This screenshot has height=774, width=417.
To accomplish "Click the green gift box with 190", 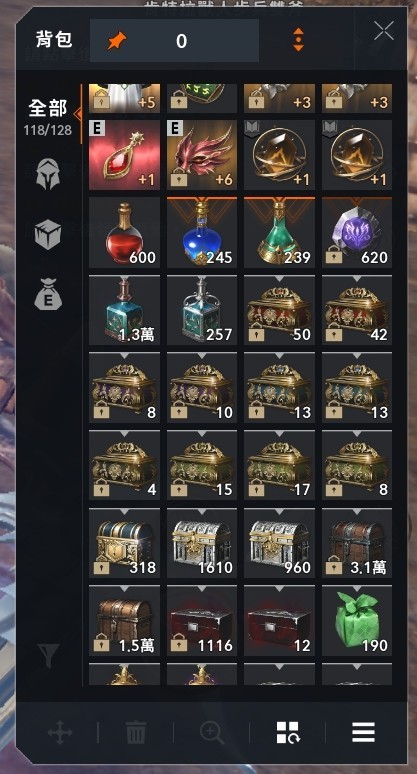I will pyautogui.click(x=357, y=620).
